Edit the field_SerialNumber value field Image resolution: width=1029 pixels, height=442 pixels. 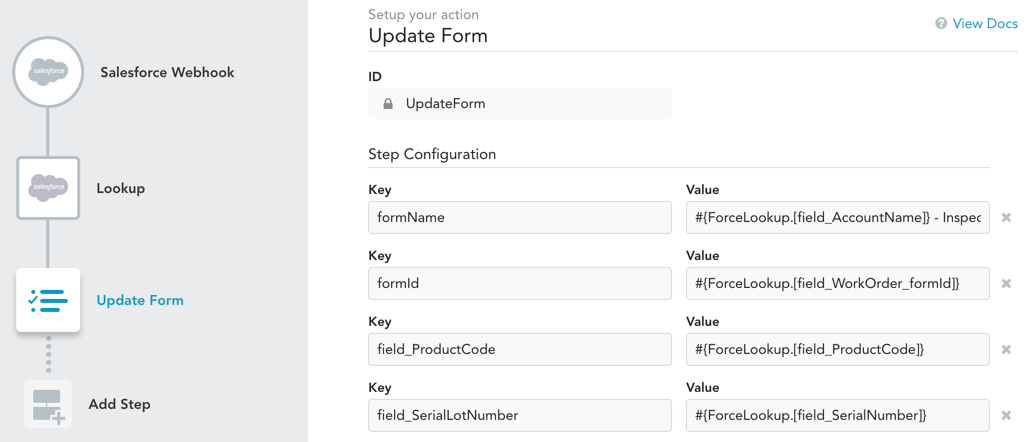tap(837, 416)
